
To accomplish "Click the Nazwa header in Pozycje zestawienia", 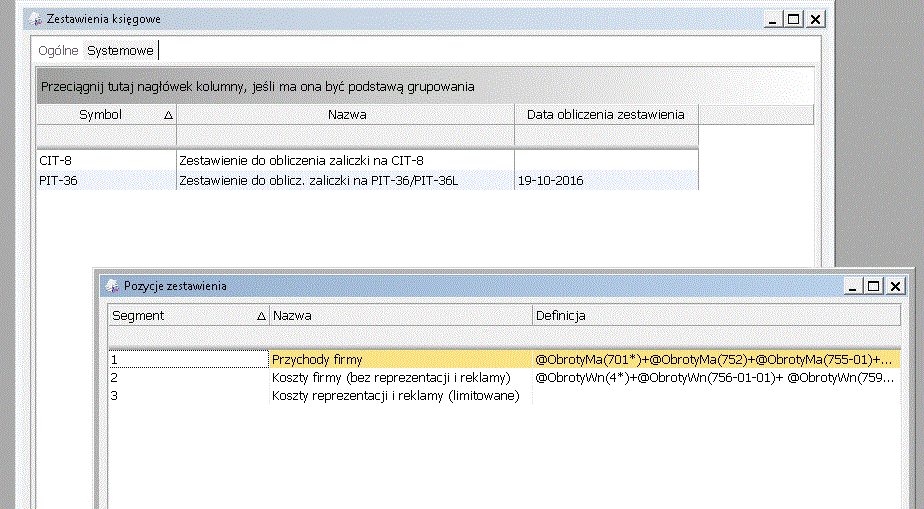I will click(400, 316).
